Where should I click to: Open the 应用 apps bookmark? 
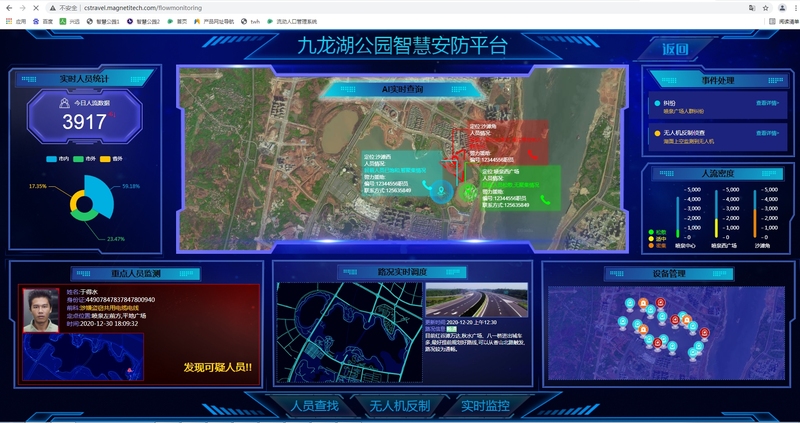(16, 21)
